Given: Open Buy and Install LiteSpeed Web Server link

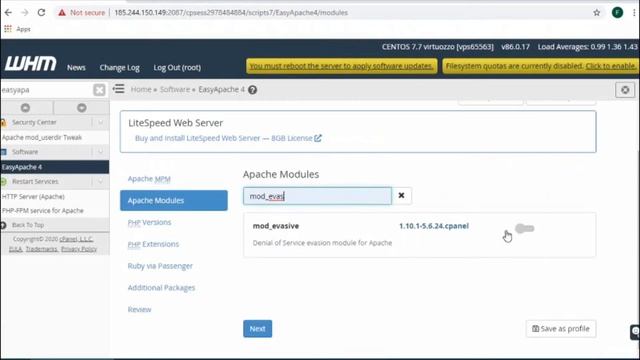Looking at the screenshot, I should pyautogui.click(x=223, y=138).
